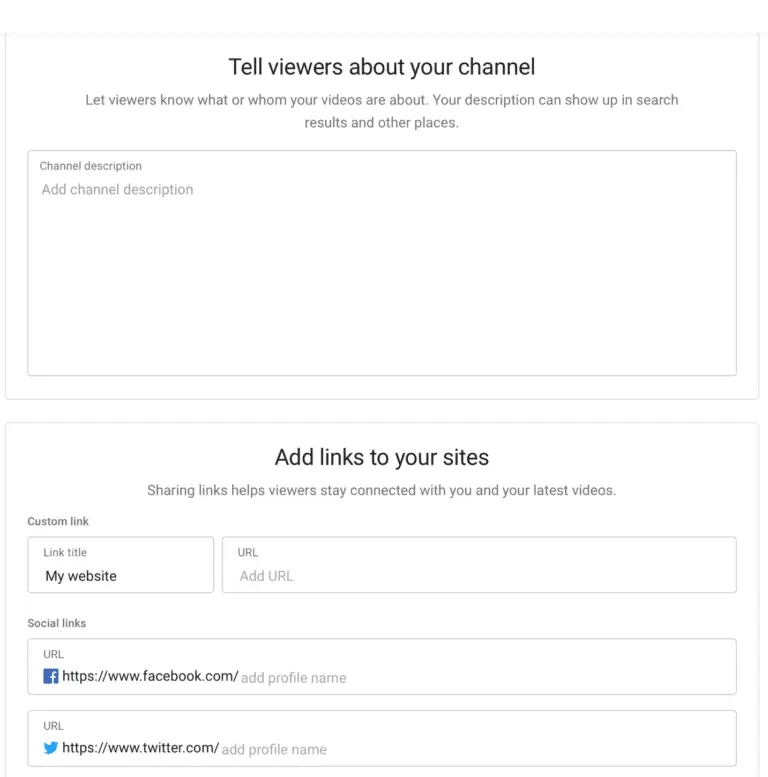Click the Facebook logo icon
This screenshot has width=768, height=777.
[x=51, y=676]
